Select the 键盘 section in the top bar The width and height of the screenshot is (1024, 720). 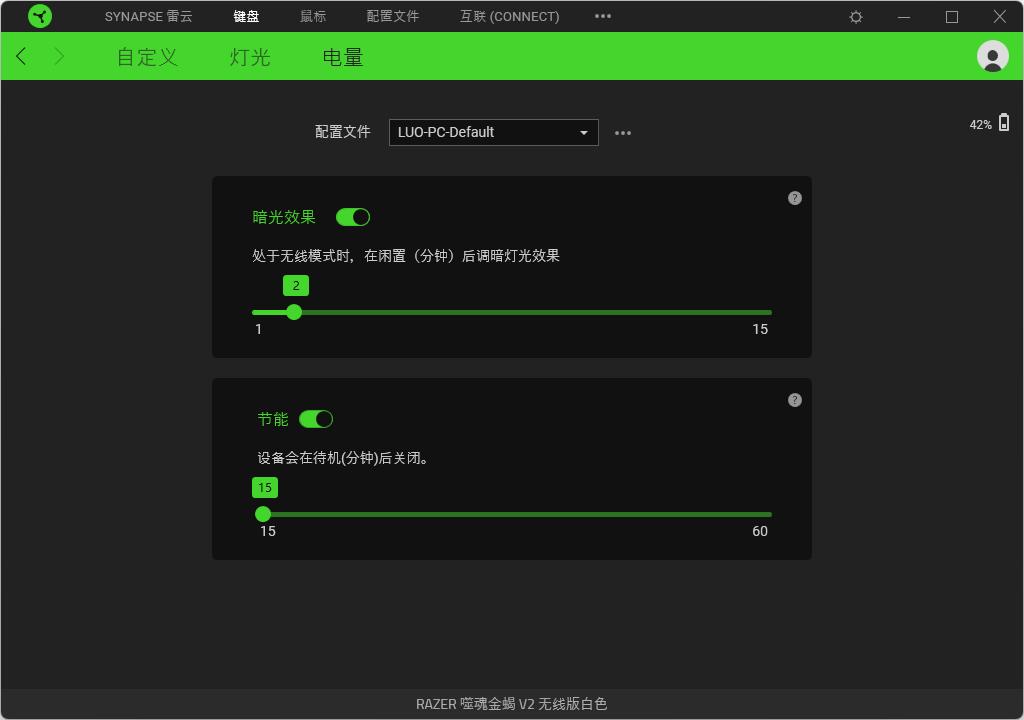click(x=244, y=16)
